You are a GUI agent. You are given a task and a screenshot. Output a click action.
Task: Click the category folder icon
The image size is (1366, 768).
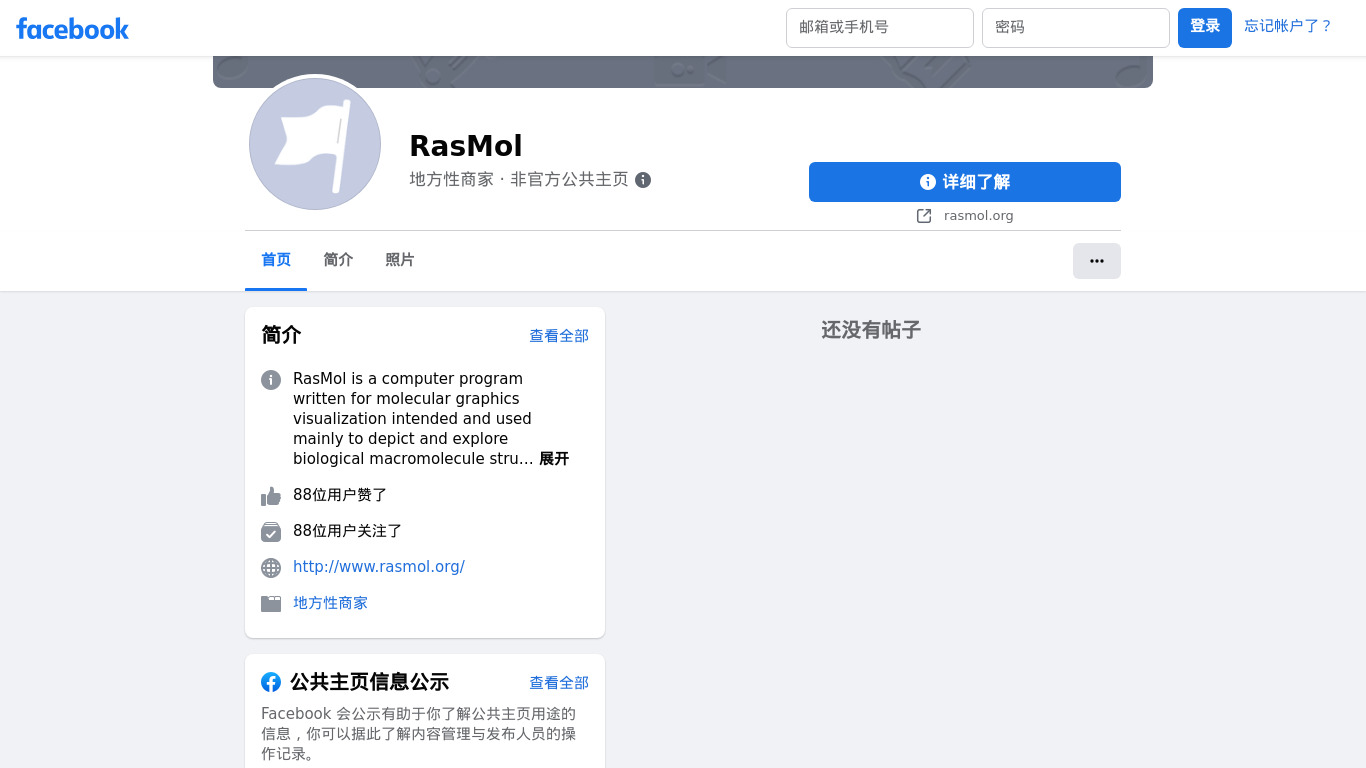[x=271, y=604]
